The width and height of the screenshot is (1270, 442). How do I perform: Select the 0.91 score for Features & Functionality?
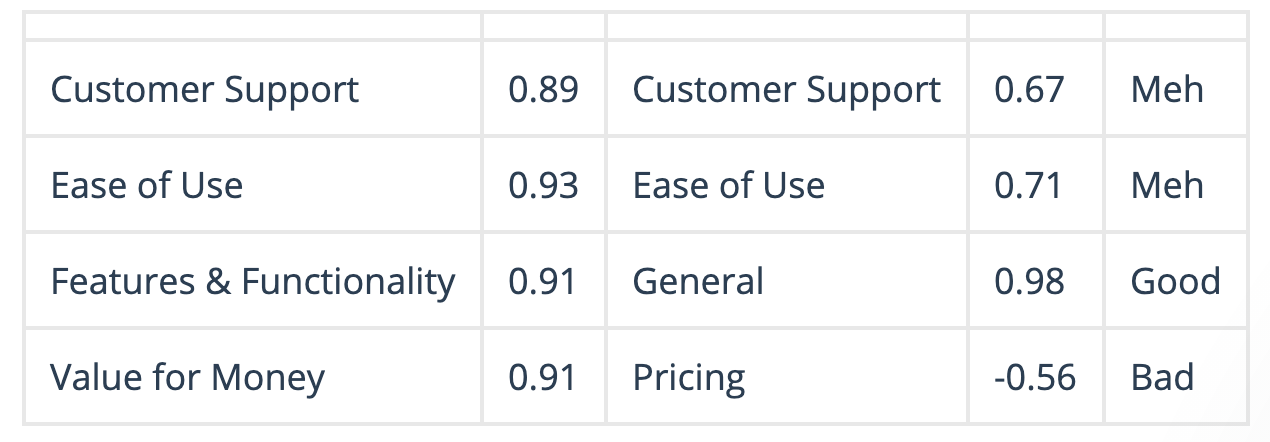542,281
